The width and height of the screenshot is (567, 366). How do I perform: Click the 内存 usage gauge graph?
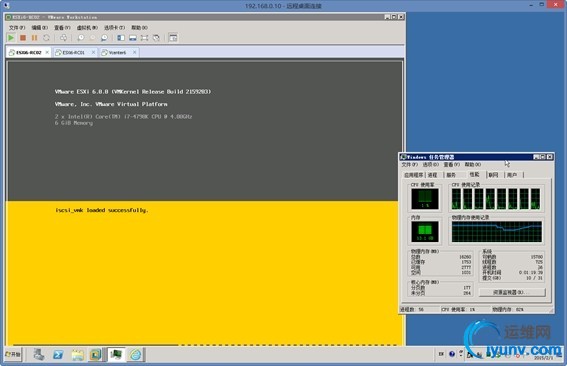tap(425, 231)
